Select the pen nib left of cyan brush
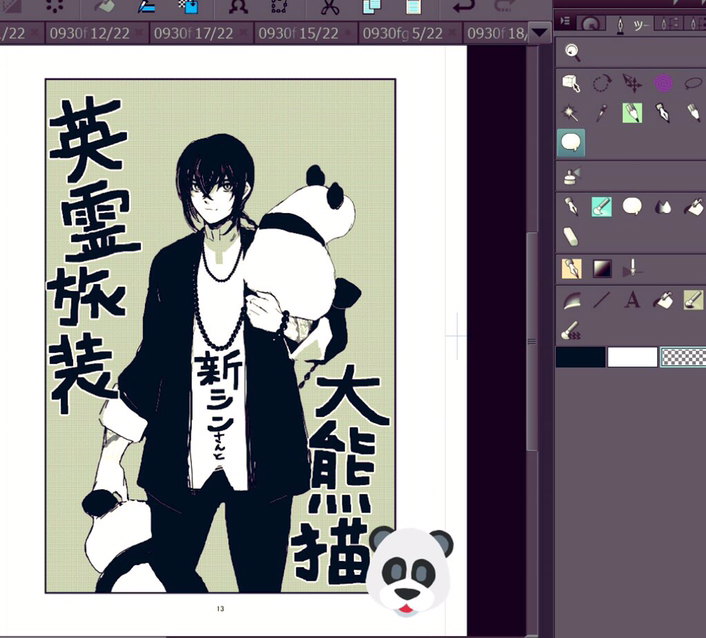Image resolution: width=706 pixels, height=638 pixels. click(x=571, y=207)
